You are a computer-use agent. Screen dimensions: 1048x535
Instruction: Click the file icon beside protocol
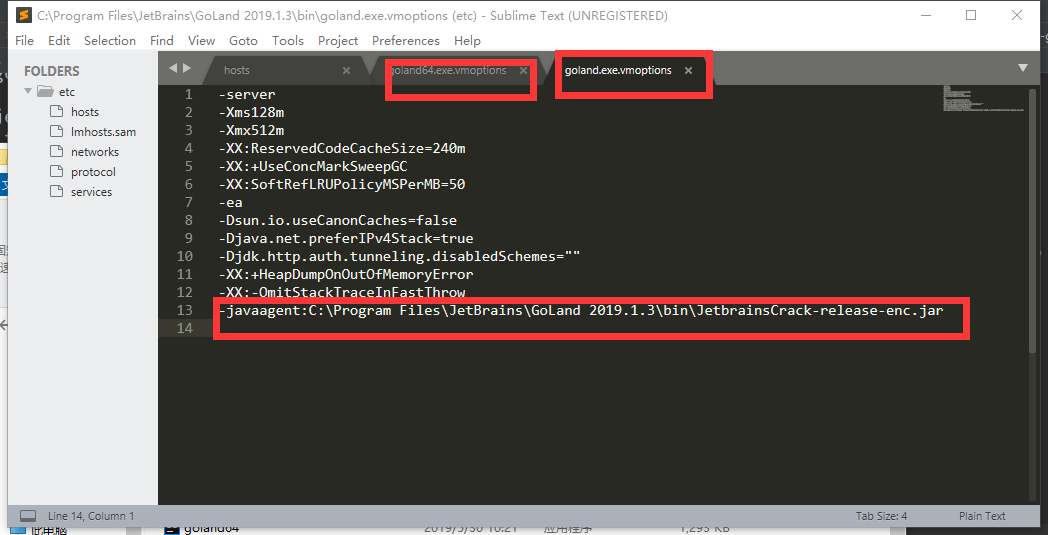(57, 171)
